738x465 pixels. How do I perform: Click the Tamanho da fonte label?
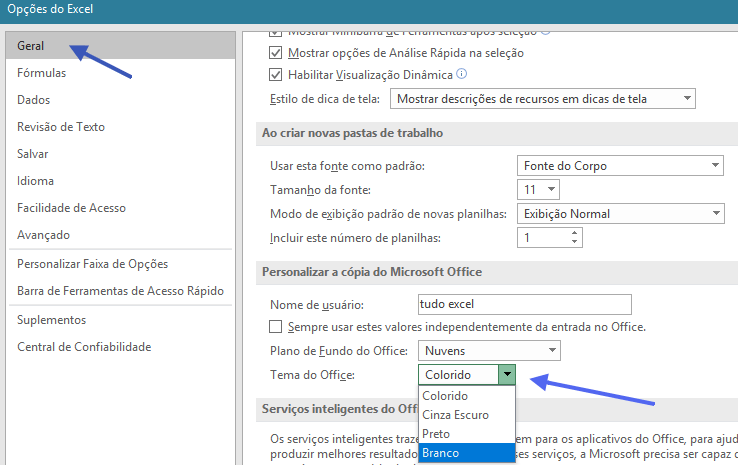320,190
